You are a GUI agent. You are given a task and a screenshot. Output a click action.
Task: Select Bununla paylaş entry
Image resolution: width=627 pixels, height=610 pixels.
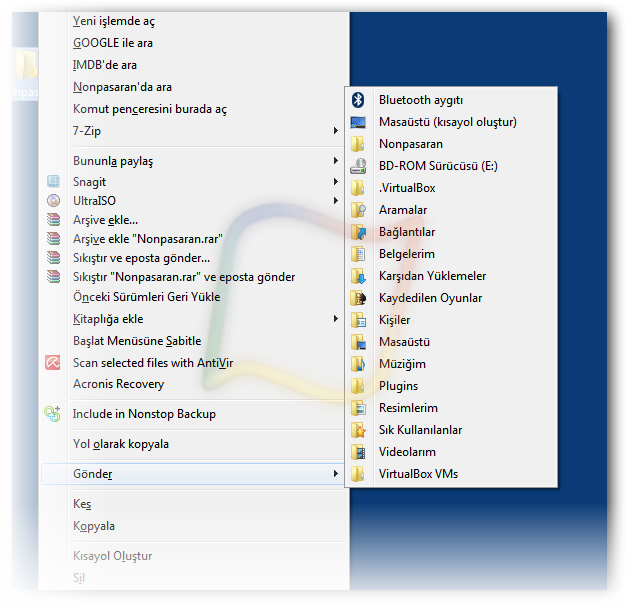click(x=113, y=161)
